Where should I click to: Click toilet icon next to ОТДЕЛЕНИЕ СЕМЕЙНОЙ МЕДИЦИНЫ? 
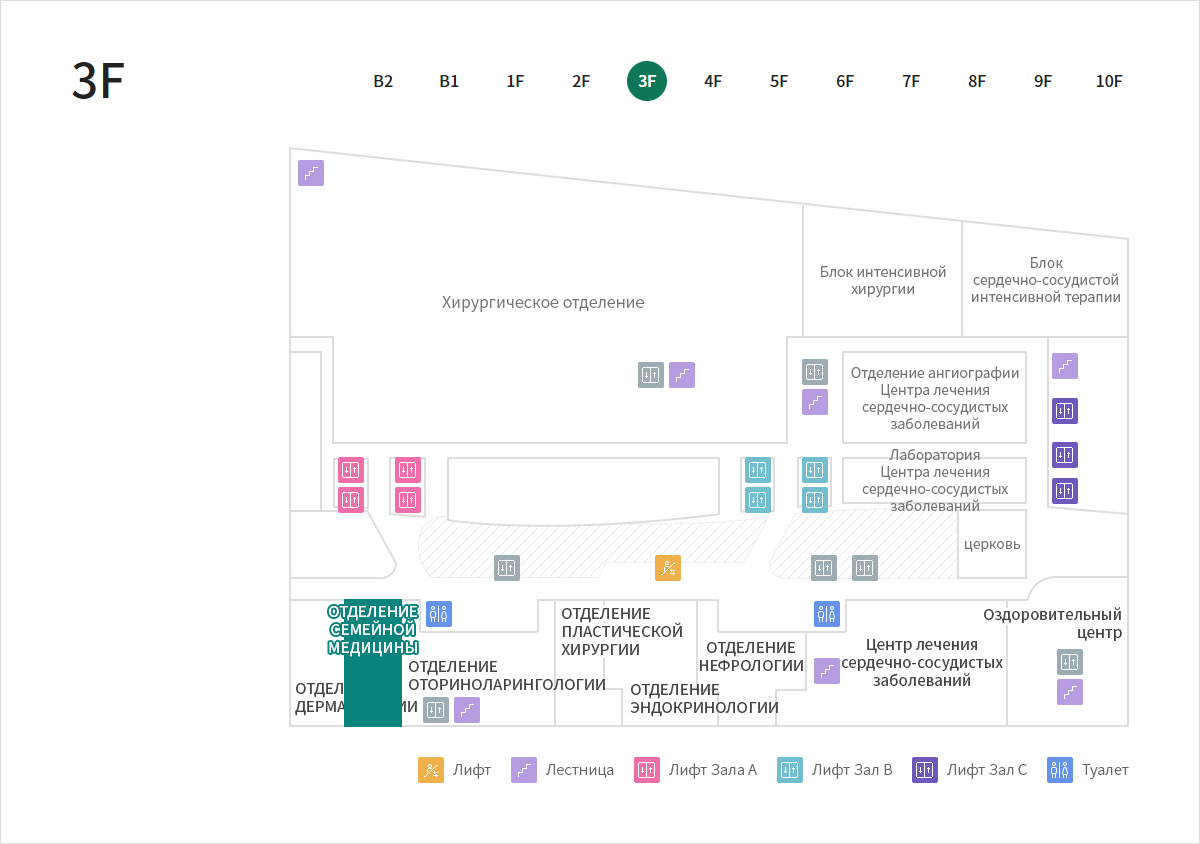(x=439, y=614)
